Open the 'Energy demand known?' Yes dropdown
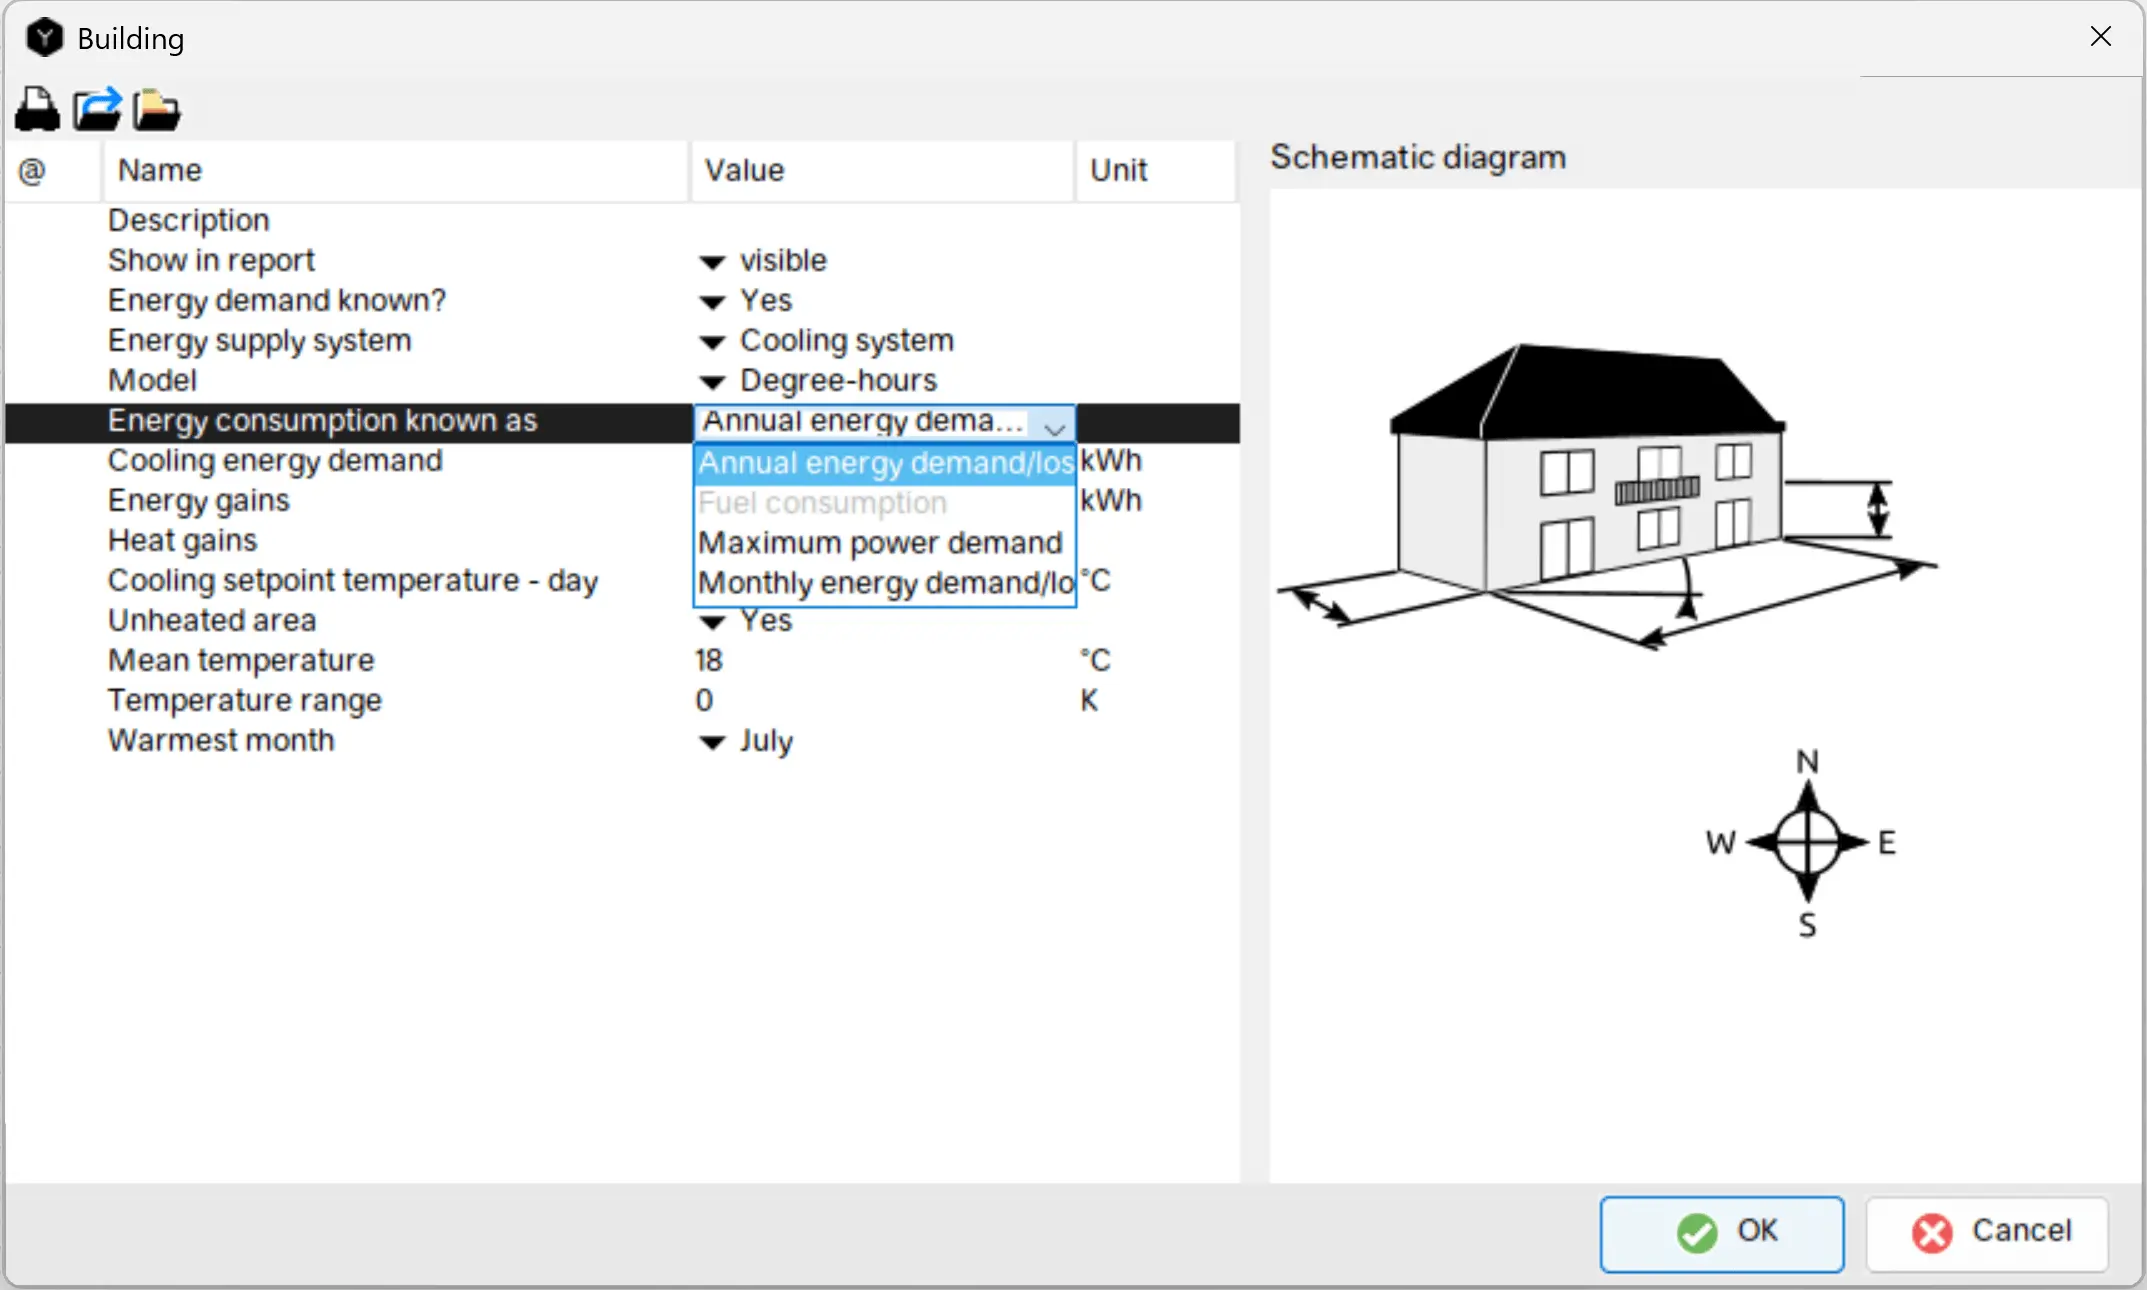This screenshot has height=1290, width=2147. coord(711,301)
